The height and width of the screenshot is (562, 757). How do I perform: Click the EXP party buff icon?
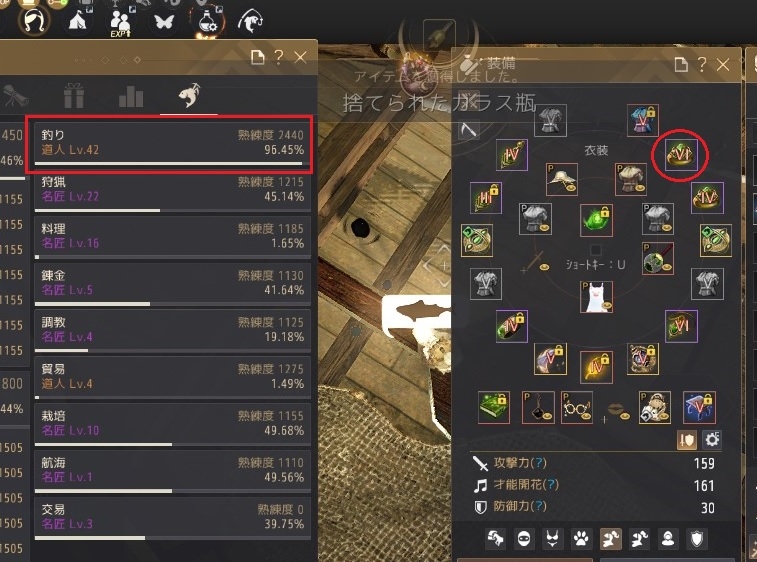pyautogui.click(x=120, y=22)
